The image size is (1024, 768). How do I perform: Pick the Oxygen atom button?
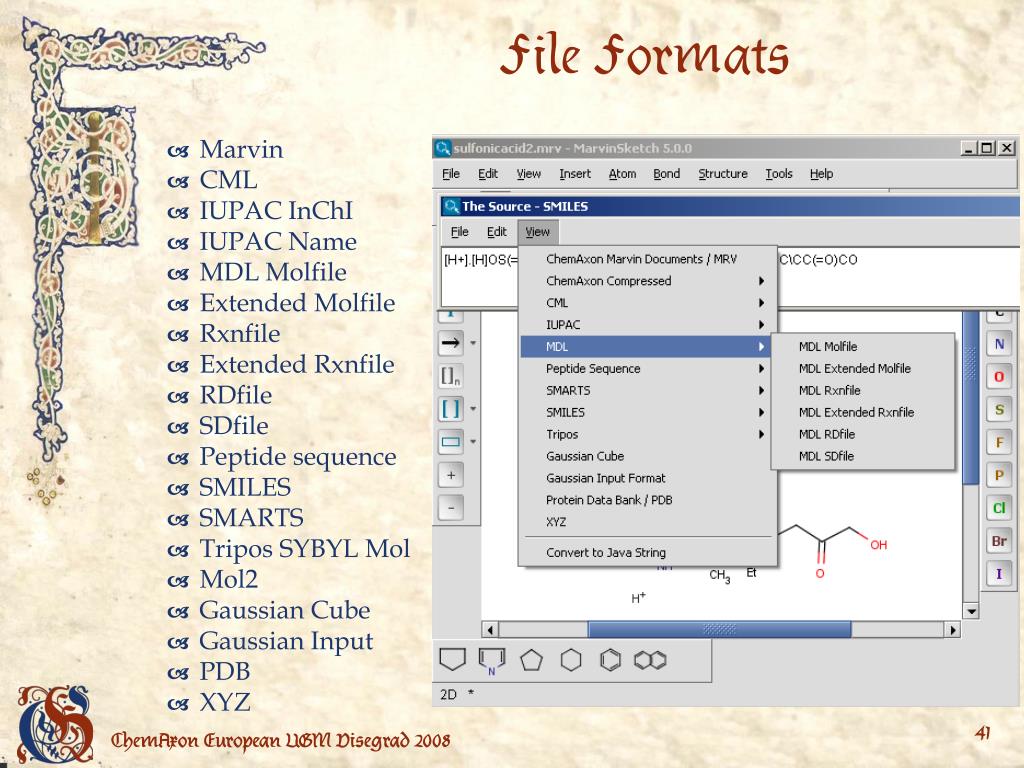click(999, 377)
